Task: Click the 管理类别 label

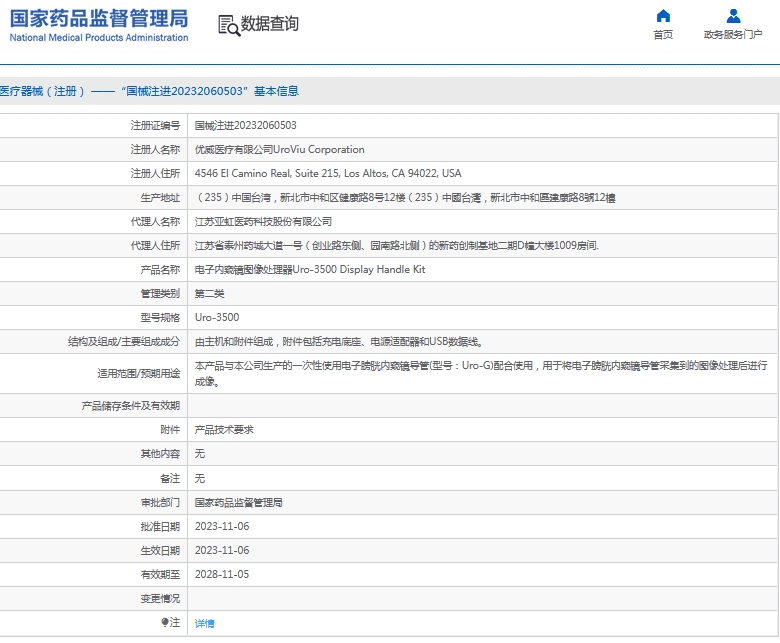Action: (x=160, y=293)
